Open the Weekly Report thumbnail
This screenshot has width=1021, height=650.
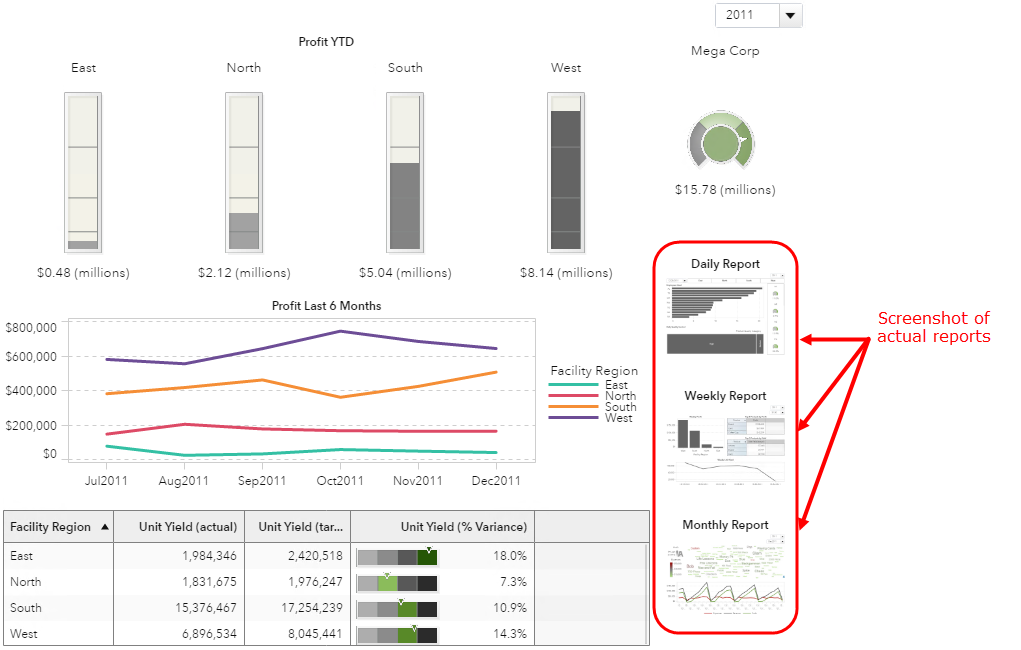click(x=726, y=447)
